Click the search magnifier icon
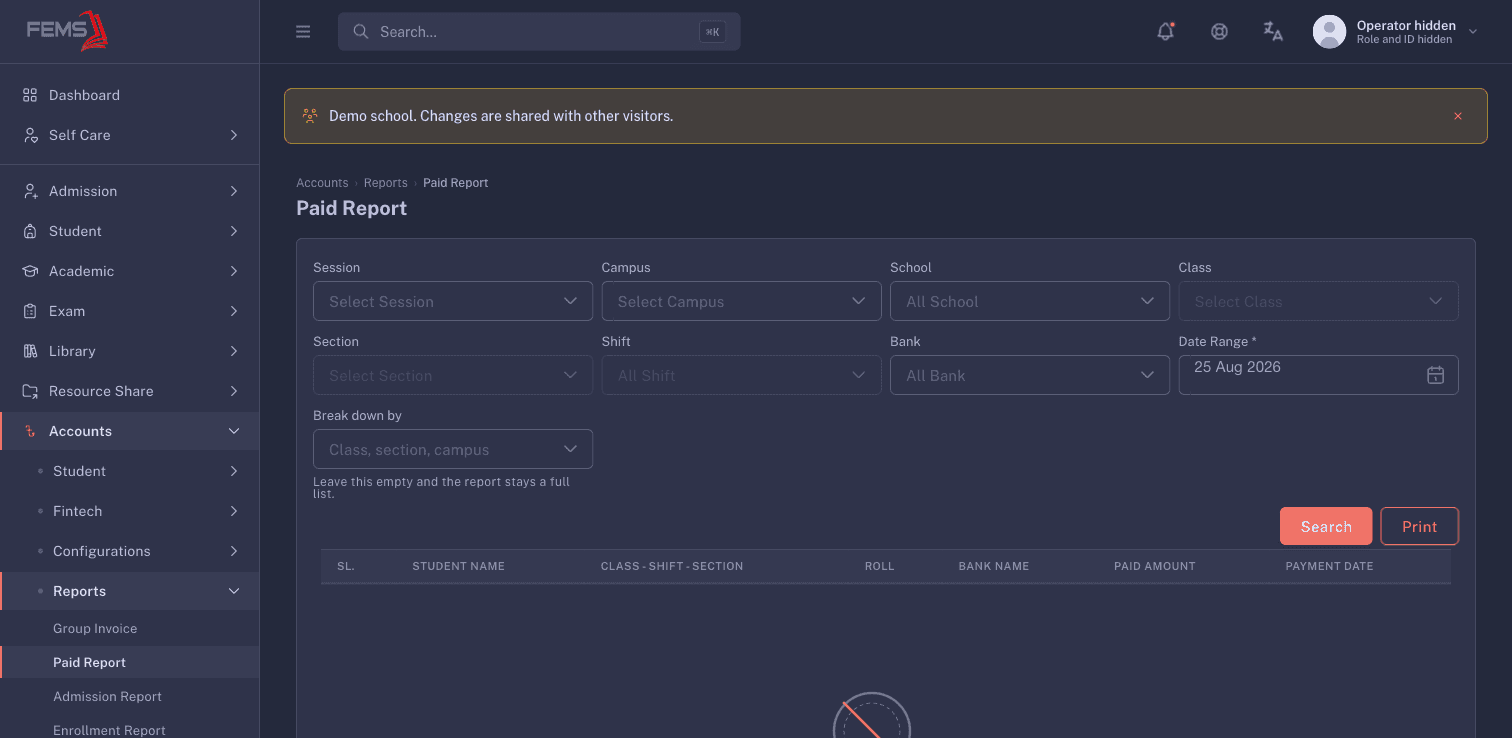Screen dimensions: 1512x738 click(361, 32)
